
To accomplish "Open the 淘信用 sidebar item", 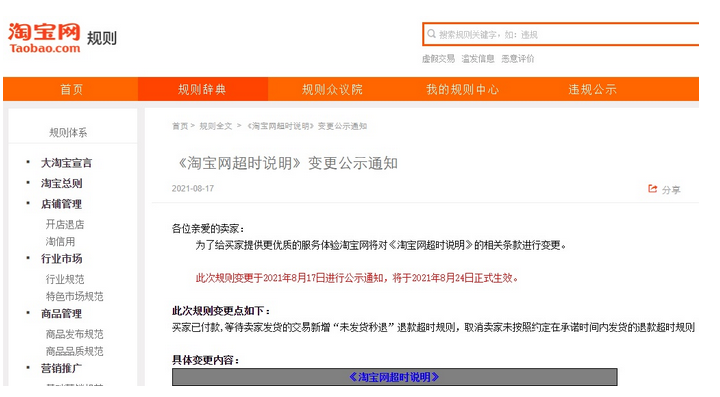I will (x=60, y=241).
